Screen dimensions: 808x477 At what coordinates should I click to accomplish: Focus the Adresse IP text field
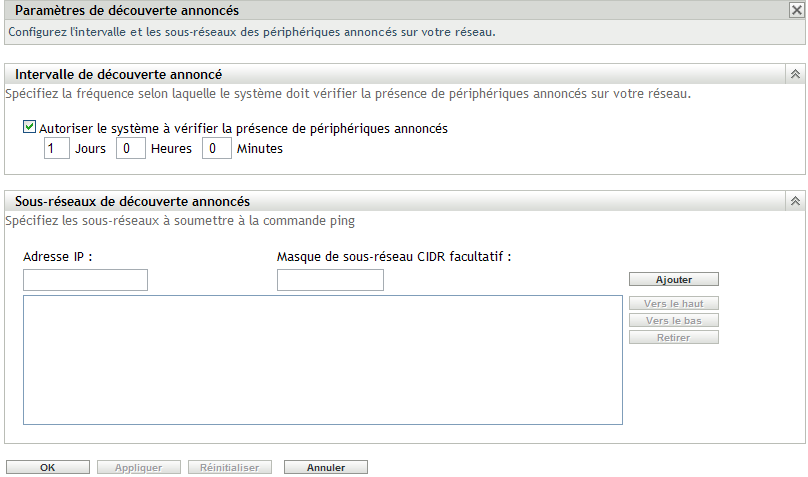pos(85,280)
